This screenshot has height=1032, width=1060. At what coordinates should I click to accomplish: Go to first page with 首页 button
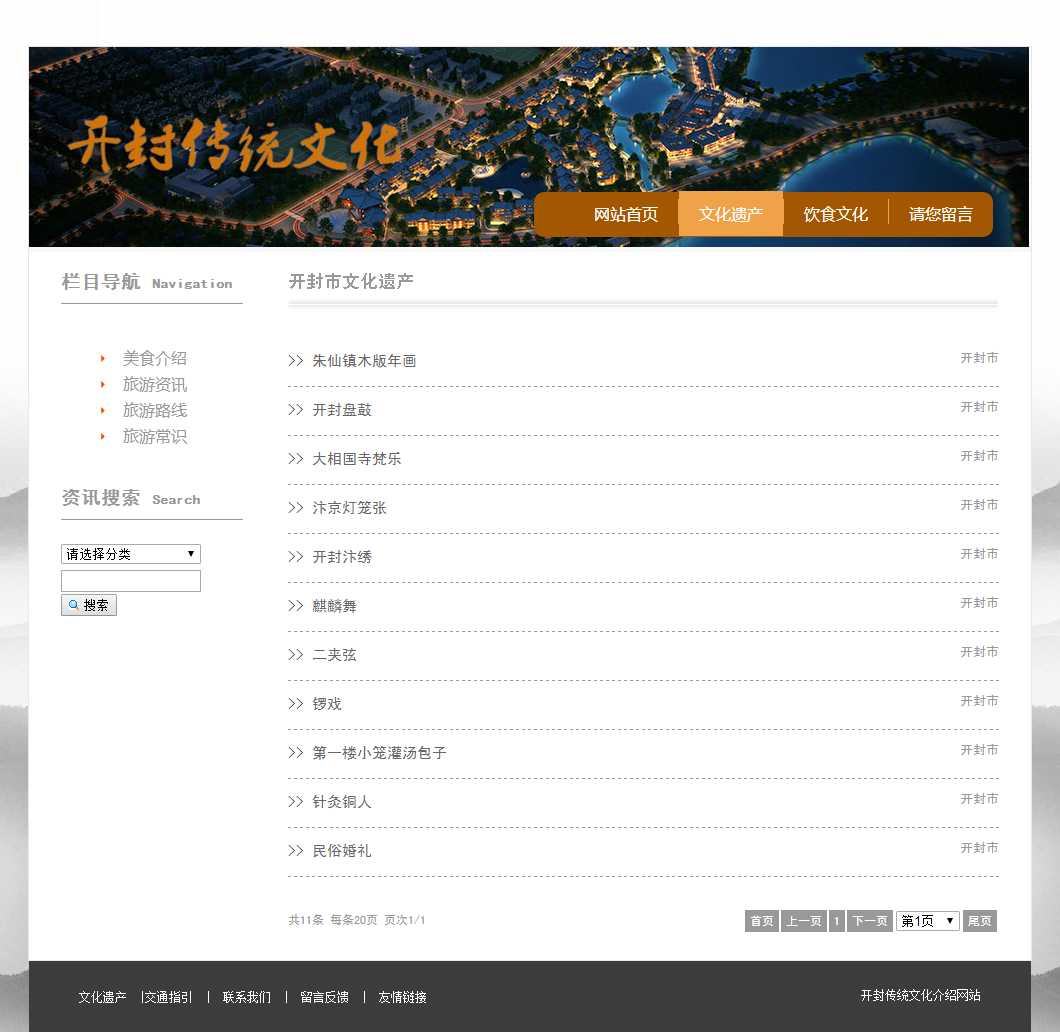[762, 921]
